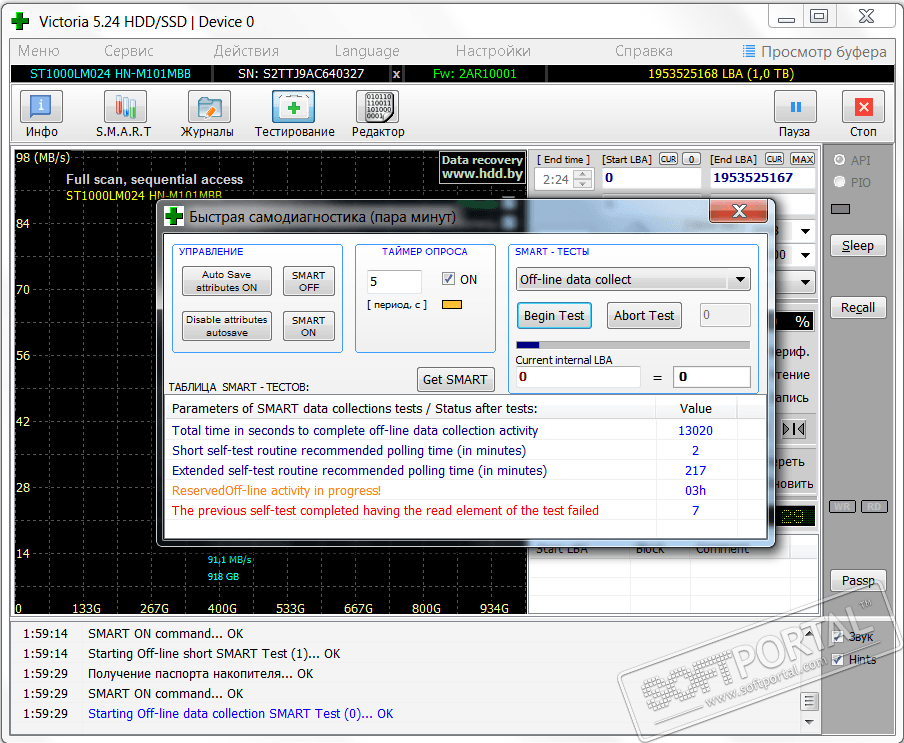904x743 pixels.
Task: Select the Extended self-test polling time row
Action: click(465, 471)
